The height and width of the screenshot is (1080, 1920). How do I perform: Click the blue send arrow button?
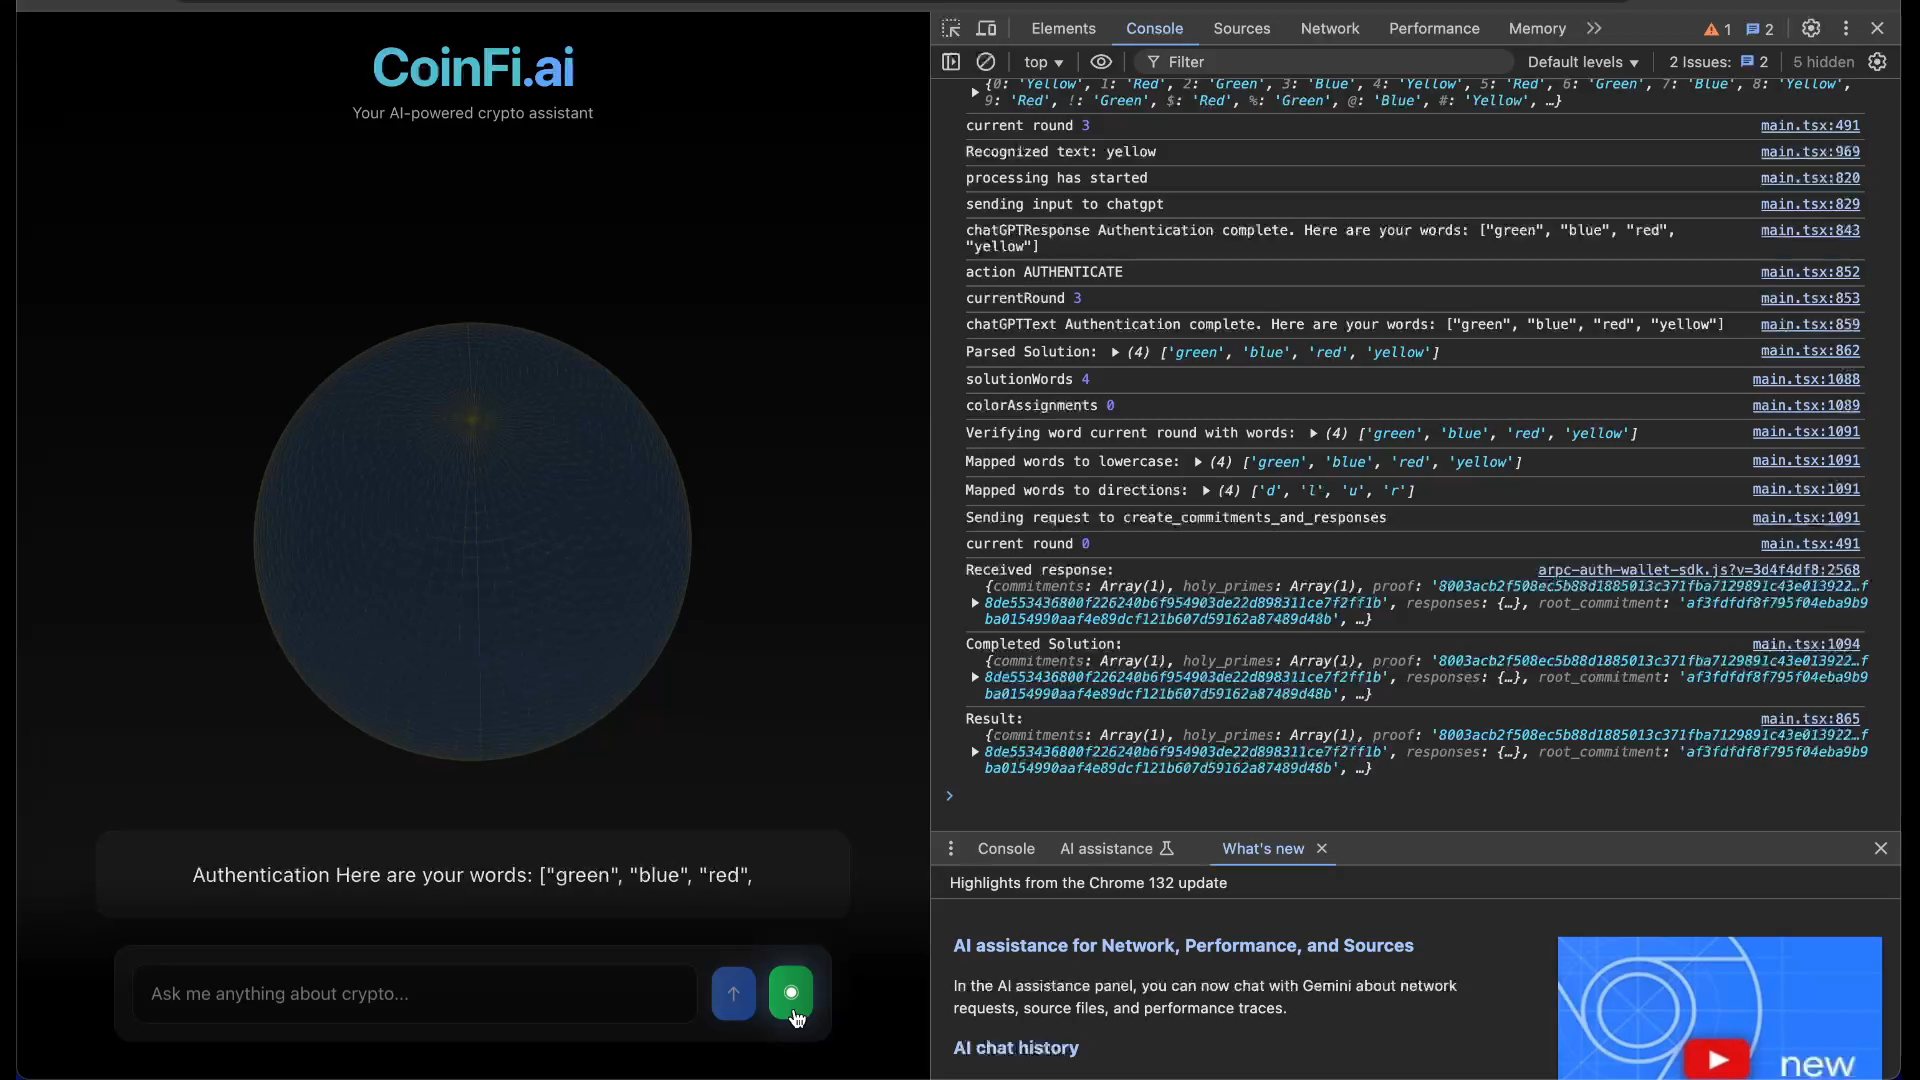coord(733,993)
